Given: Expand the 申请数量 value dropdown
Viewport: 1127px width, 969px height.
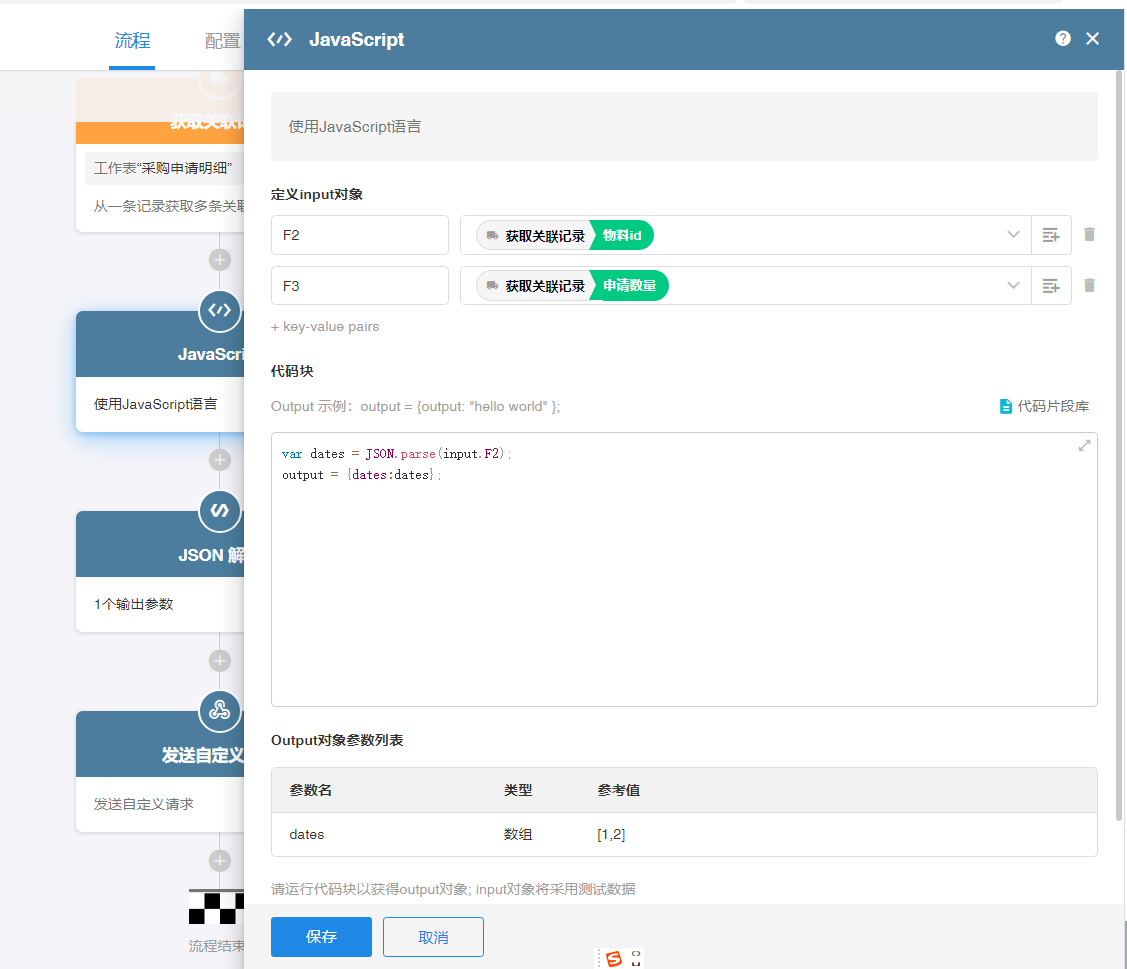Looking at the screenshot, I should (x=1013, y=286).
